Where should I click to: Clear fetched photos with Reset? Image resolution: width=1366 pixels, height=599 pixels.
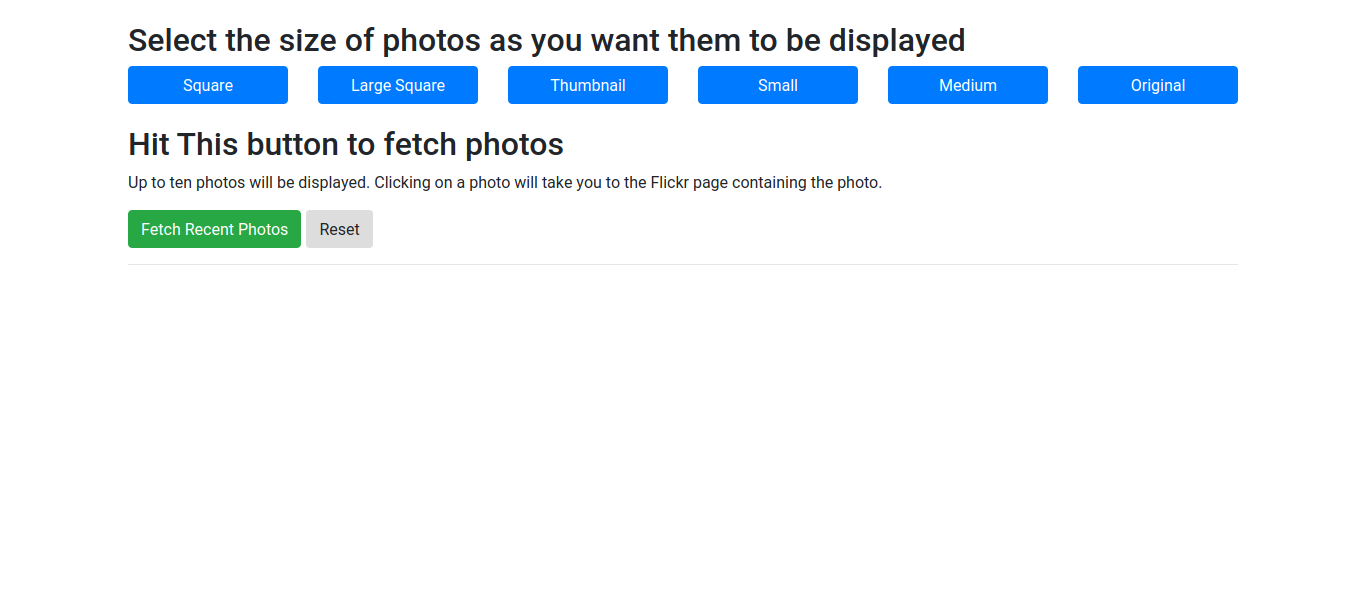pos(339,229)
